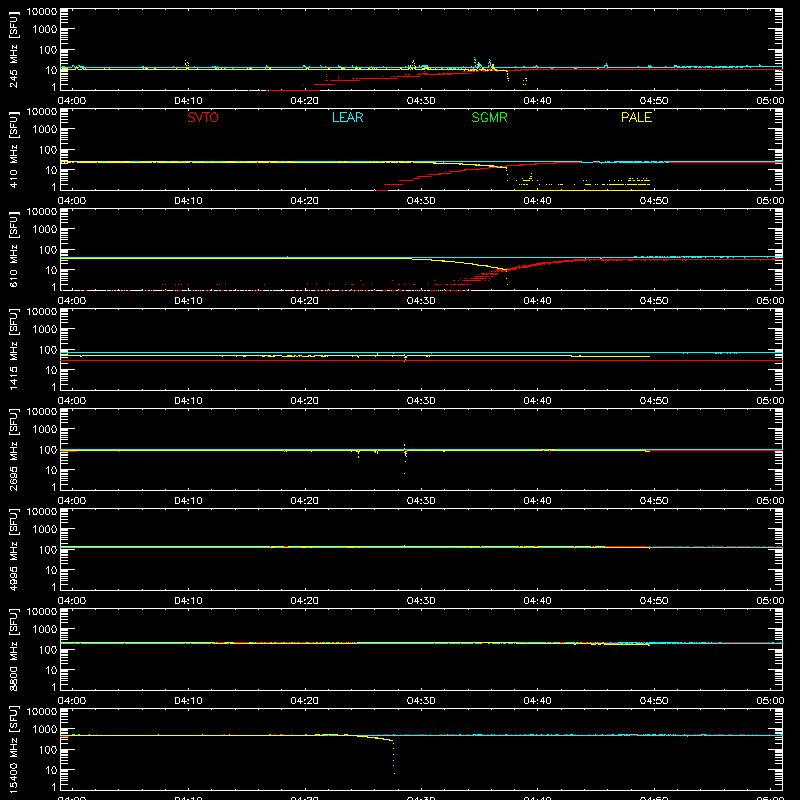This screenshot has height=800, width=800.
Task: Click 04:40 time label below 410 MHz plot
Action: pos(537,201)
